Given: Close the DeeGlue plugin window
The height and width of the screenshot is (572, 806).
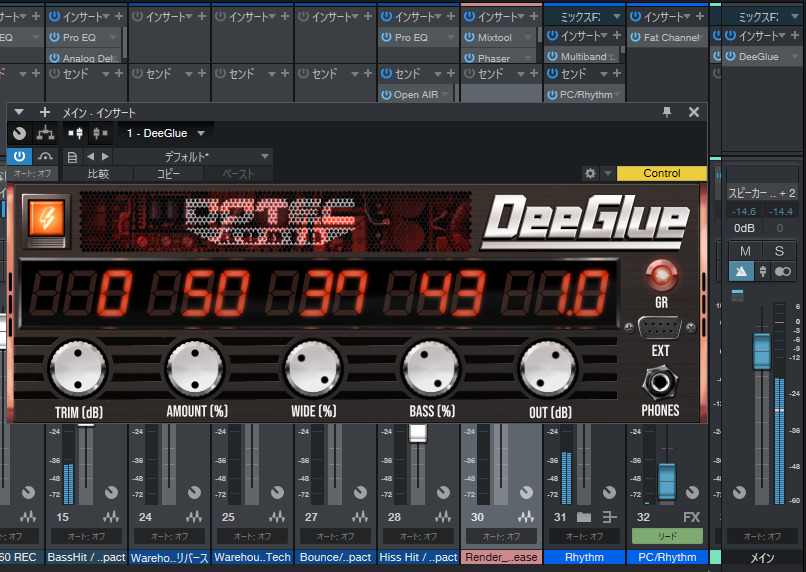Looking at the screenshot, I should pos(693,112).
